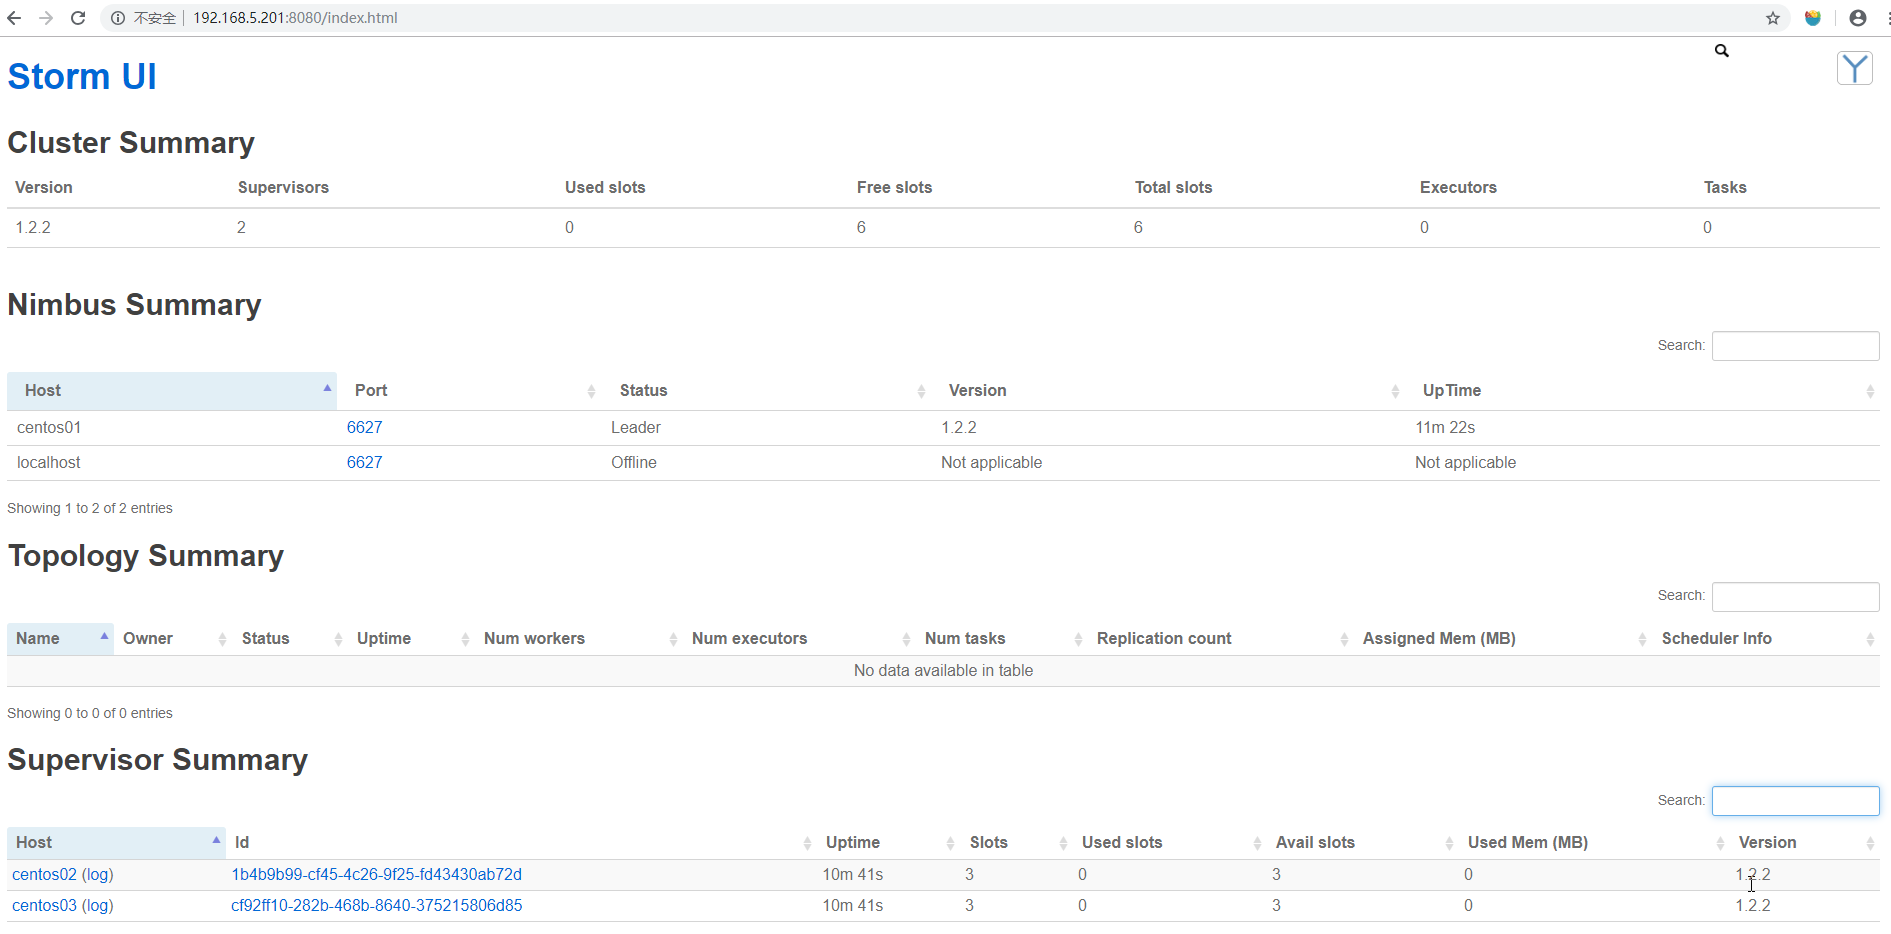Viewport: 1891px width, 934px height.
Task: Open the Storm UI title link
Action: pyautogui.click(x=82, y=76)
